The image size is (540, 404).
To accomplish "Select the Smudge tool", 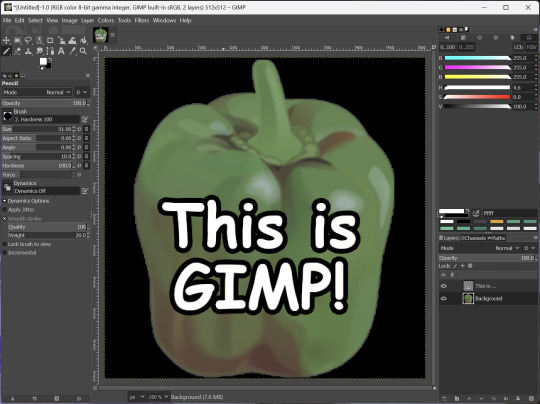I will 39,51.
